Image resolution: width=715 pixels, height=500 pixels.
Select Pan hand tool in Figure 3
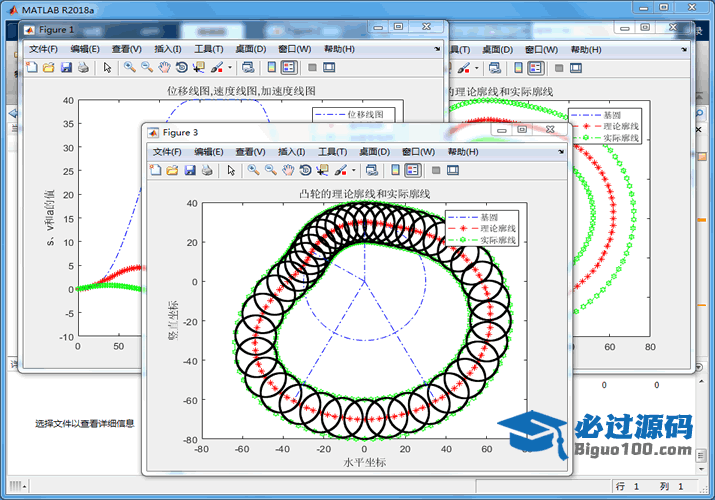coord(288,170)
